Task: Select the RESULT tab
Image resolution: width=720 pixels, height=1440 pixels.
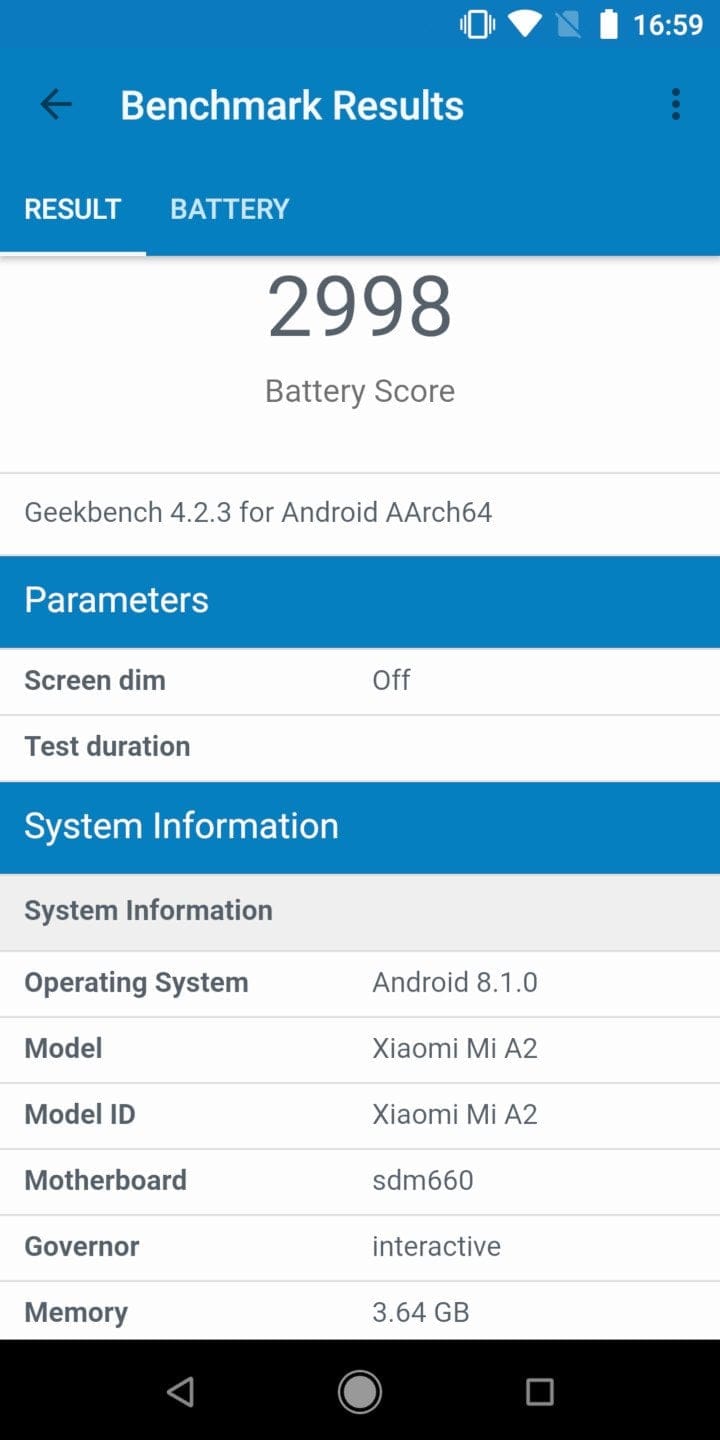Action: tap(72, 209)
